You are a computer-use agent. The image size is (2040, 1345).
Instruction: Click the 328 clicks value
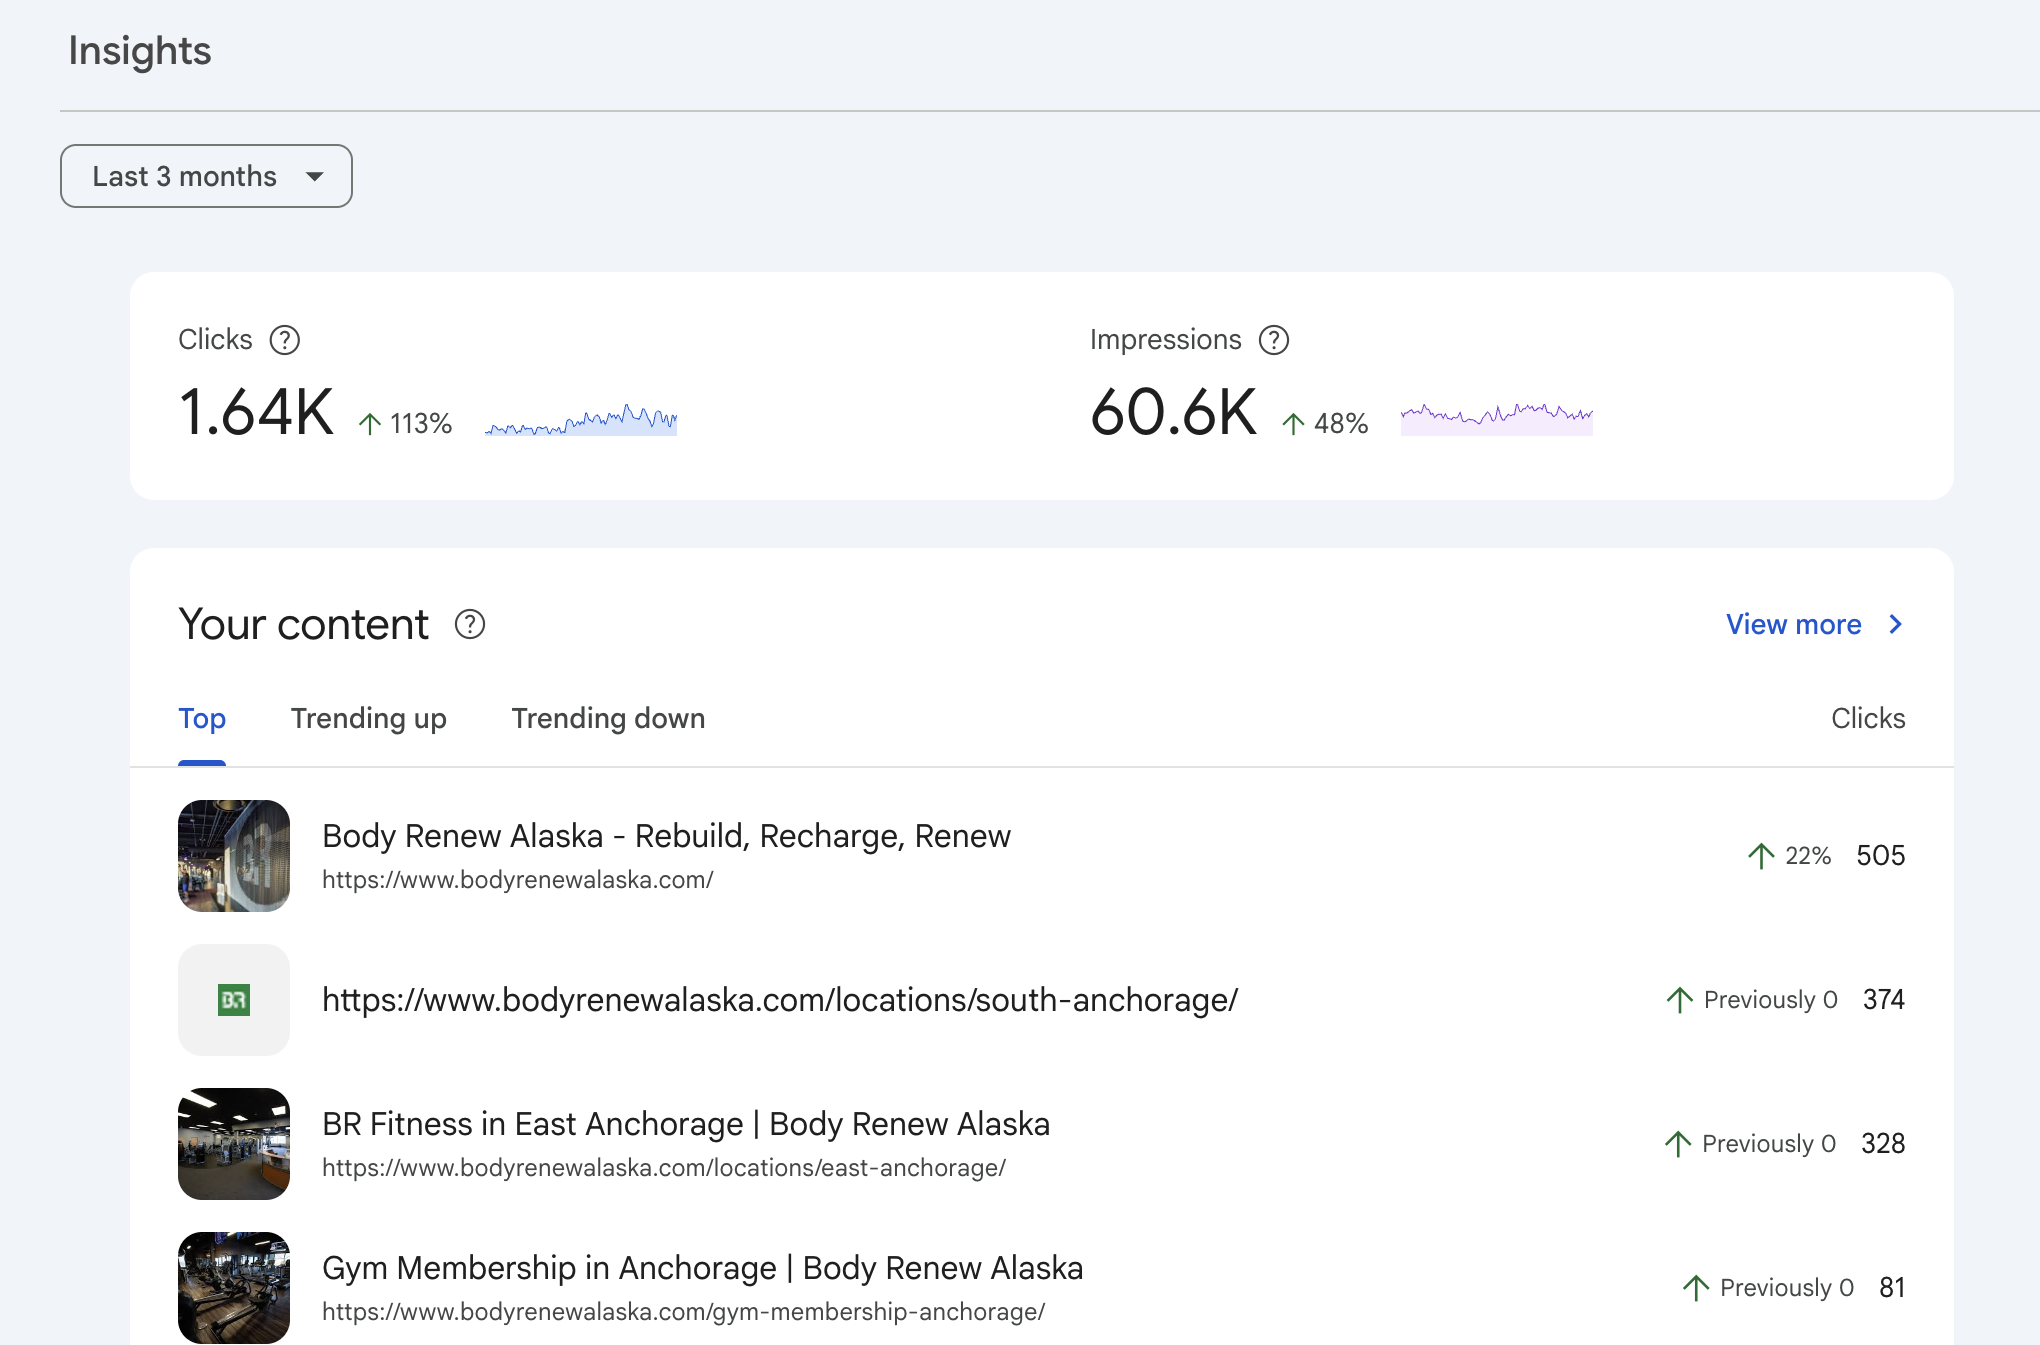[x=1883, y=1144]
